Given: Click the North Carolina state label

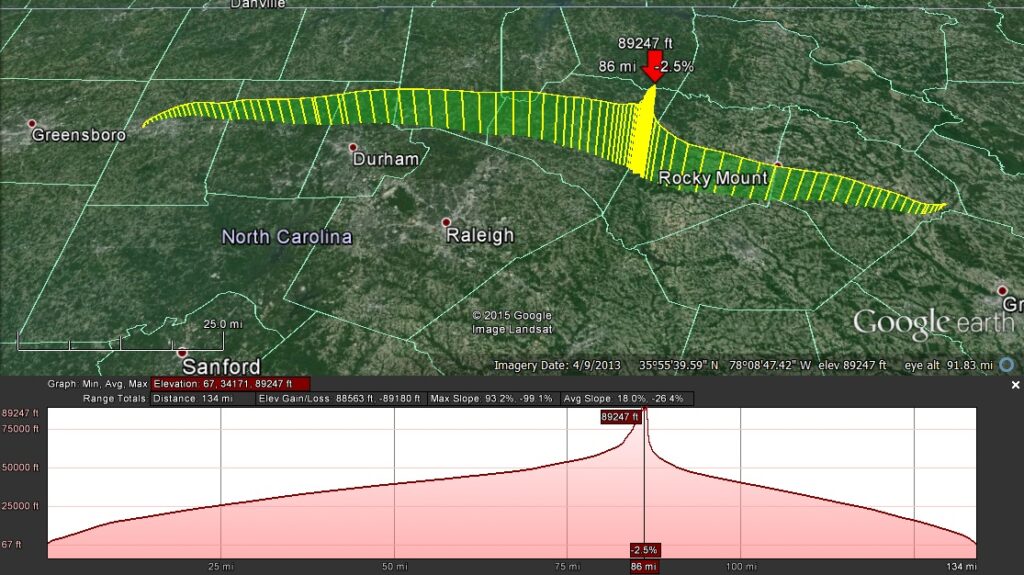Looking at the screenshot, I should coord(287,237).
